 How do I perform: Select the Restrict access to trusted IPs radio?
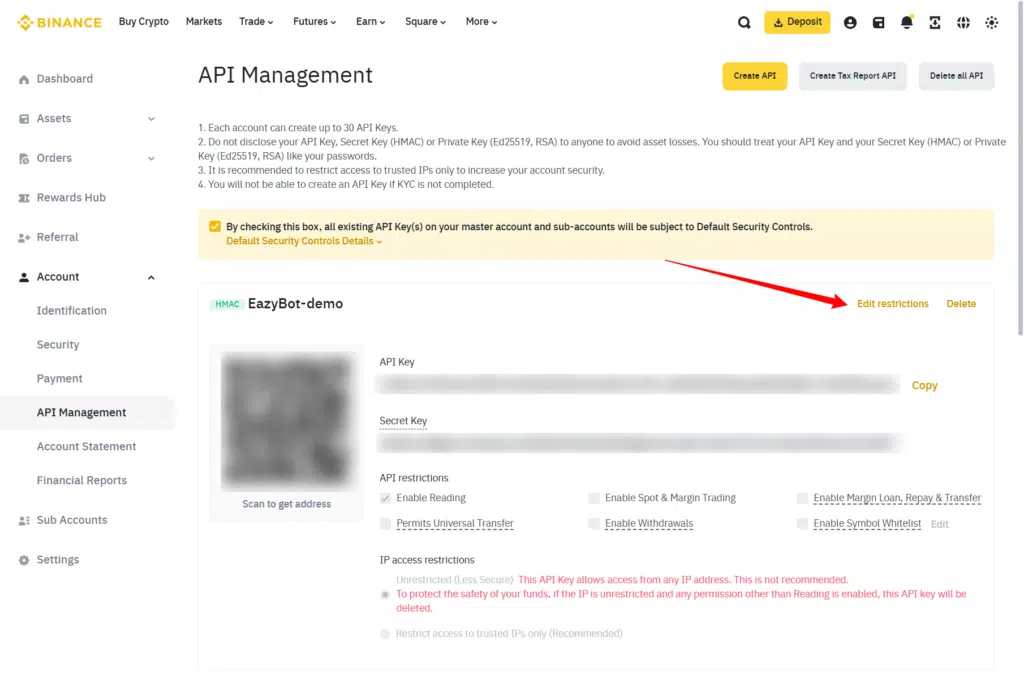click(x=385, y=633)
